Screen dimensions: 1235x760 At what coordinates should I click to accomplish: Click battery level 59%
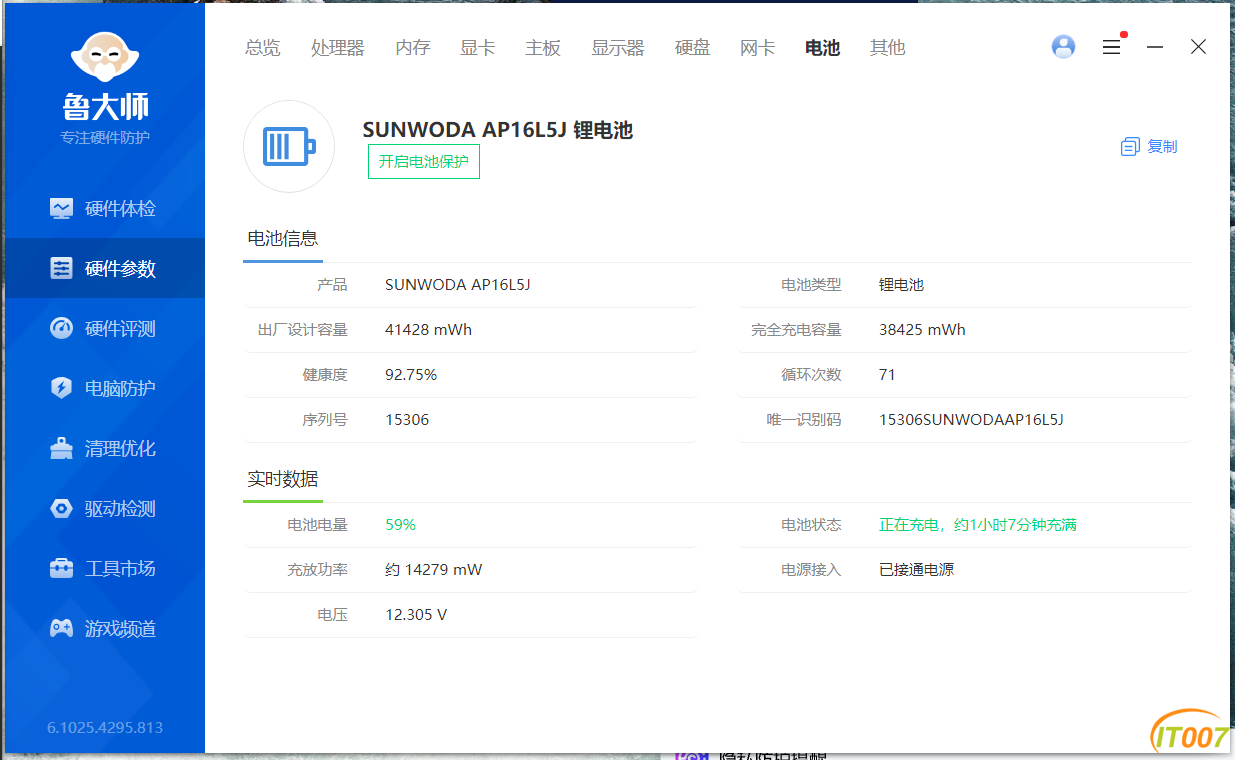pyautogui.click(x=400, y=525)
